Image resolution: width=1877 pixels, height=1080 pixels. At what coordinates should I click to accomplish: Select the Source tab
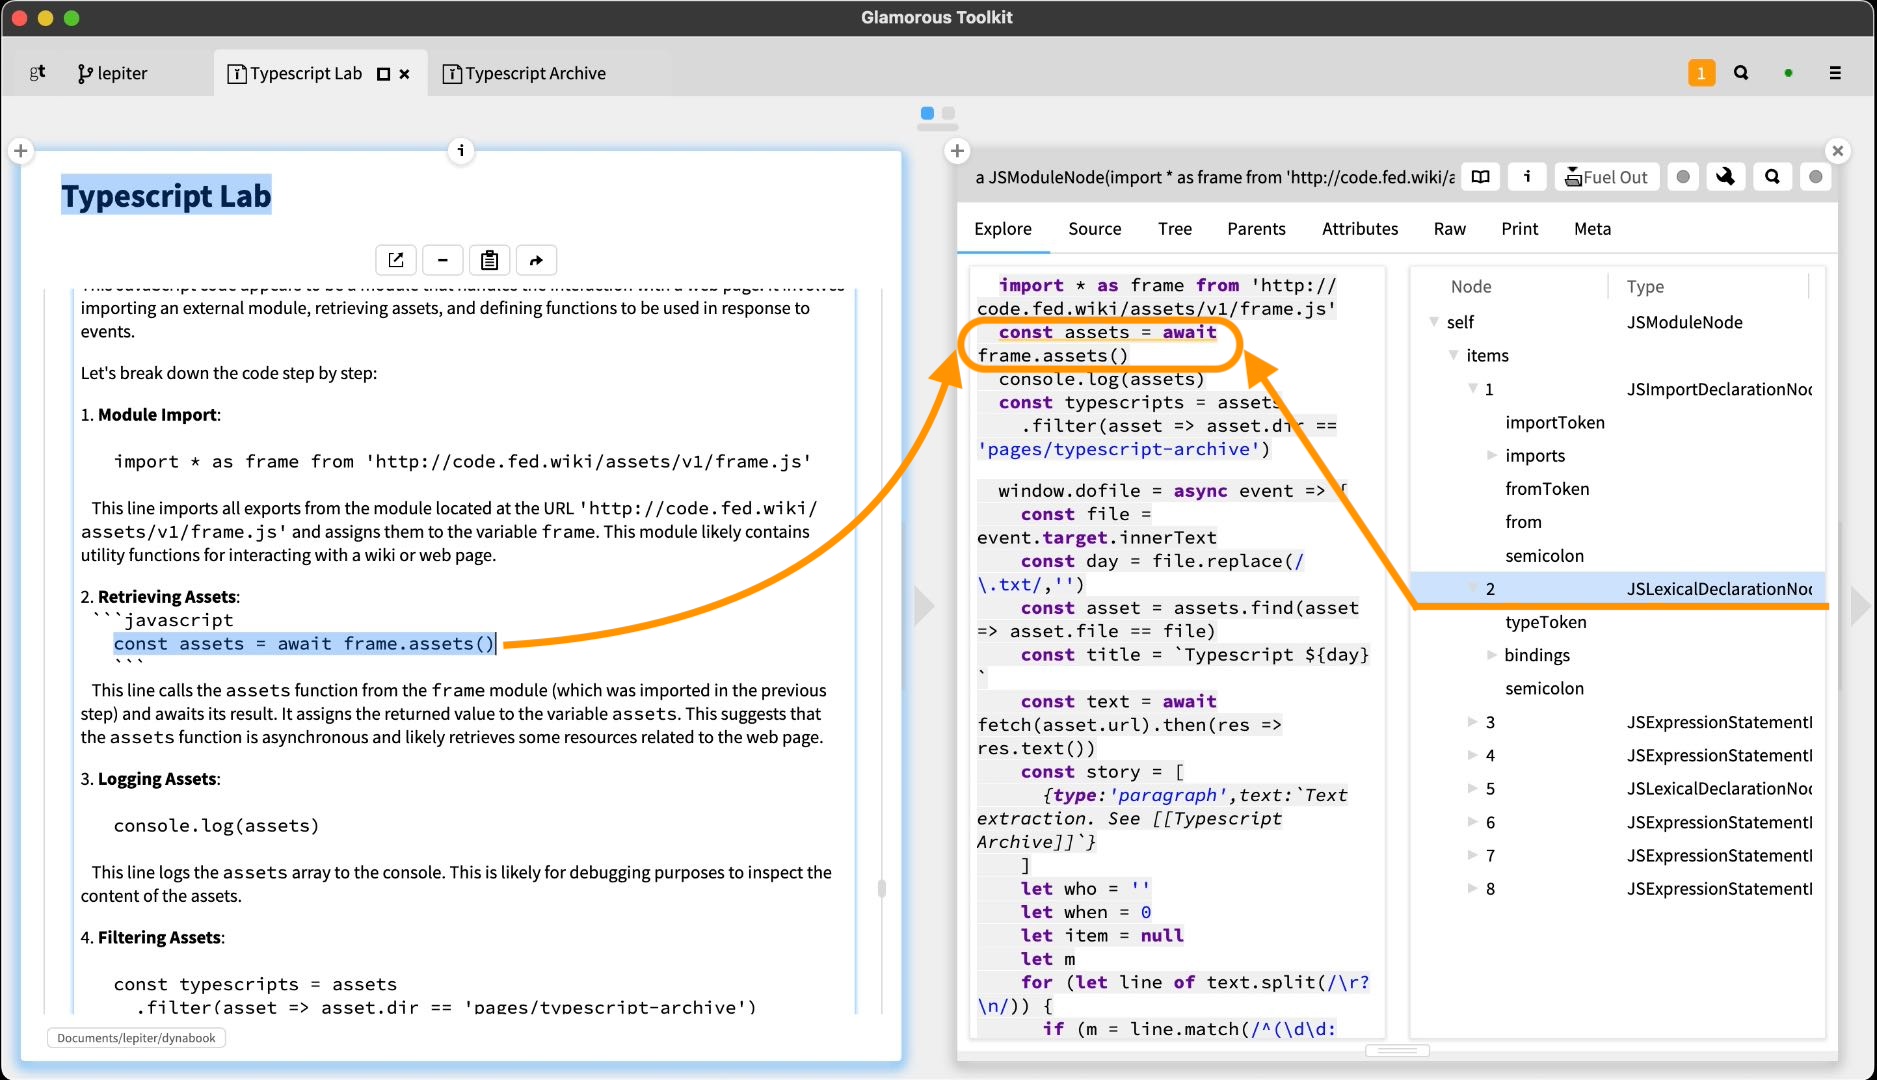[x=1094, y=229]
